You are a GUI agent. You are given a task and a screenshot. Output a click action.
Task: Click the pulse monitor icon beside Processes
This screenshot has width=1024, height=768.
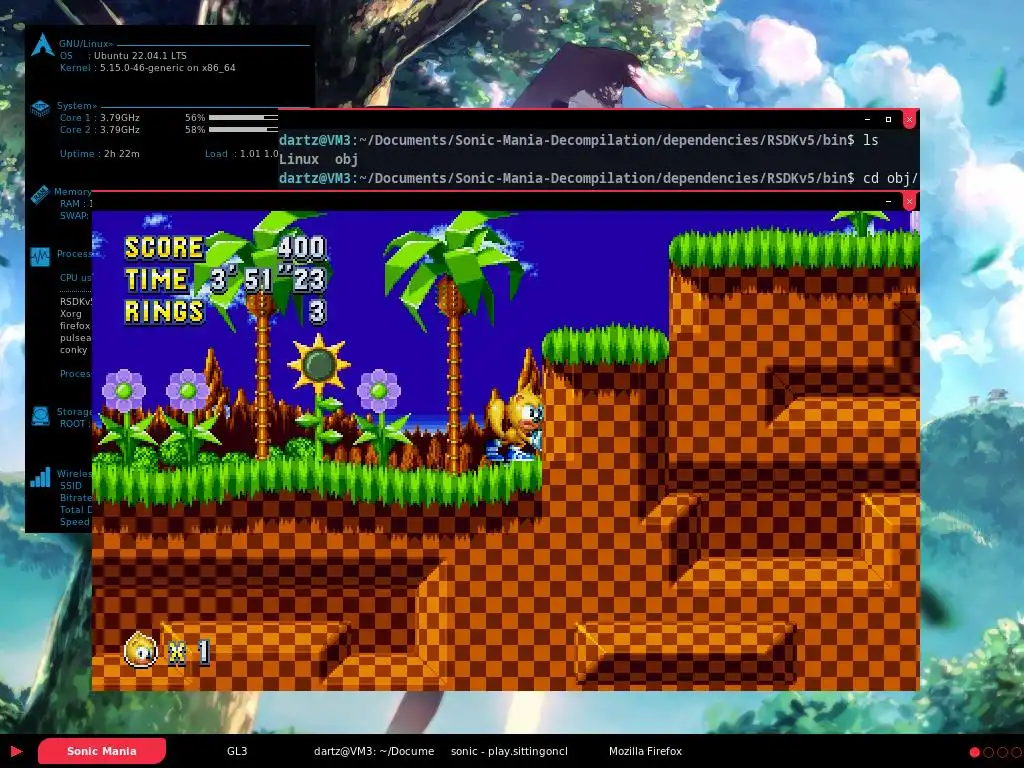[x=40, y=257]
